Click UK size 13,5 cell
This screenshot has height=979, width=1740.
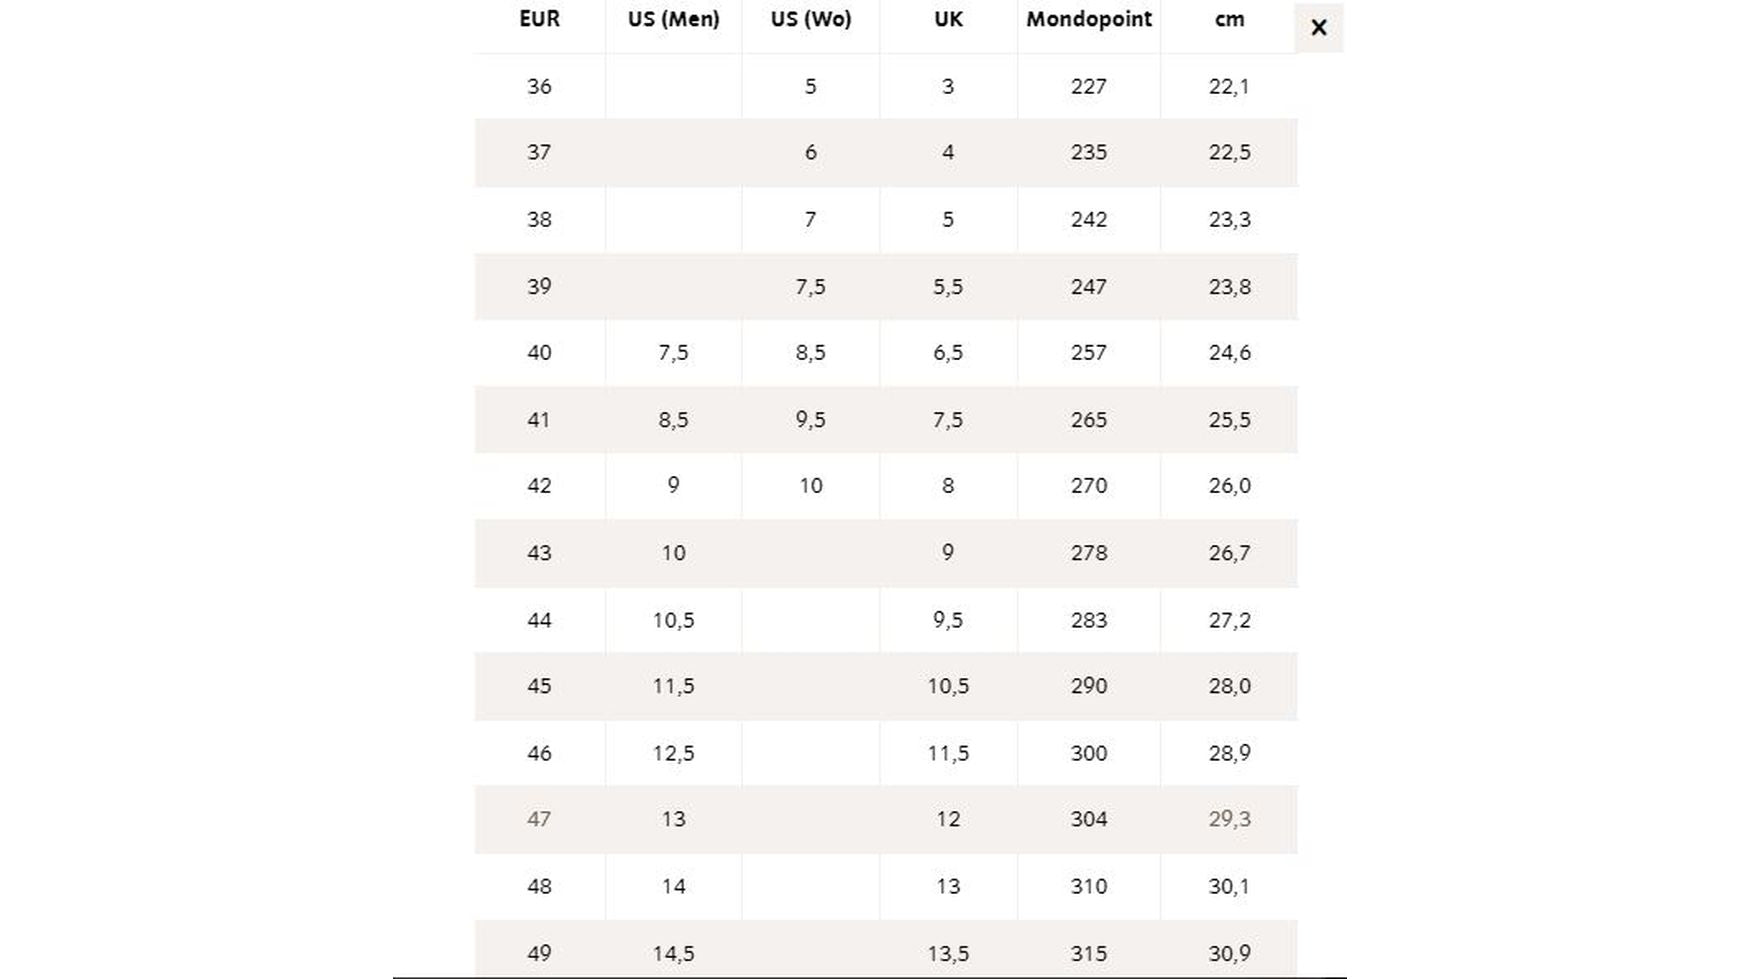948,953
